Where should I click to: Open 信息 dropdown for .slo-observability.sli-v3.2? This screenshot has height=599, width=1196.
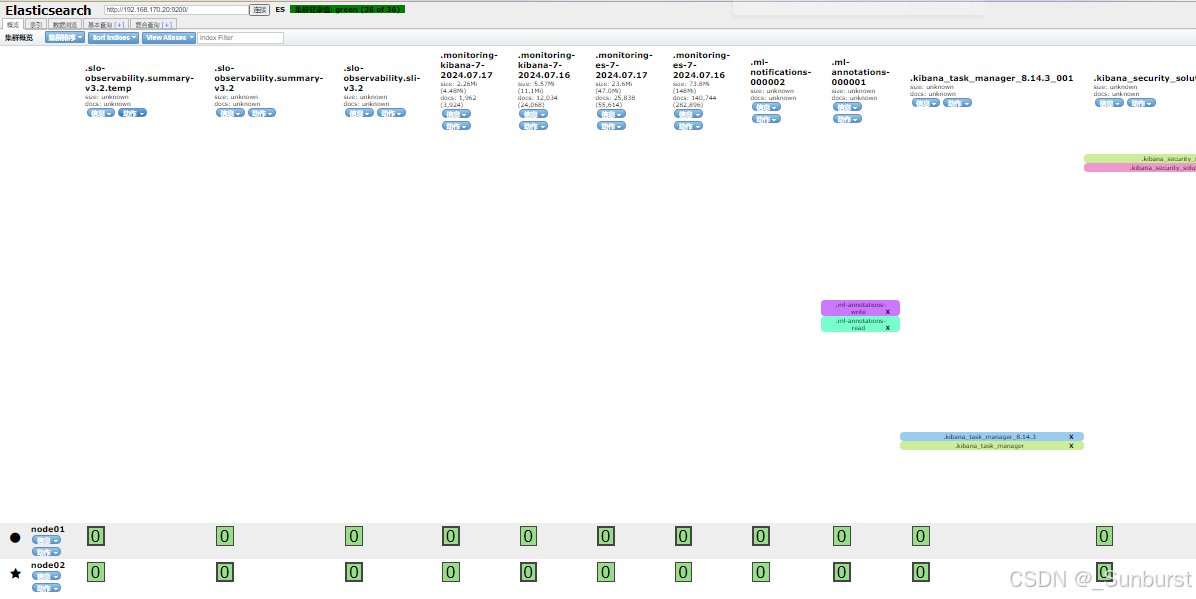[359, 113]
